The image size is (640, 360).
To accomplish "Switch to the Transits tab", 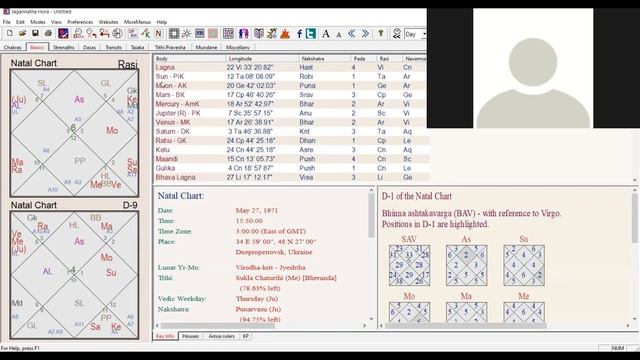I will pyautogui.click(x=113, y=47).
